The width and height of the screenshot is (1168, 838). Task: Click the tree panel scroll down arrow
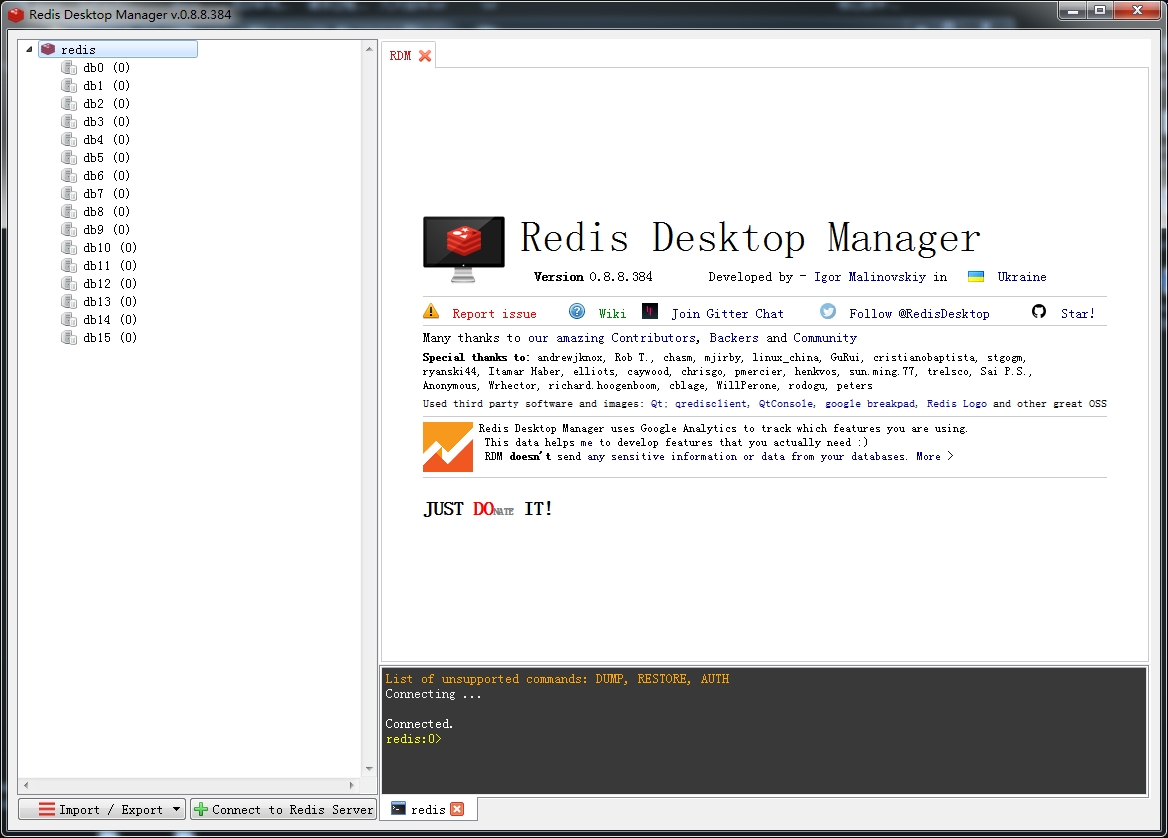pos(369,769)
